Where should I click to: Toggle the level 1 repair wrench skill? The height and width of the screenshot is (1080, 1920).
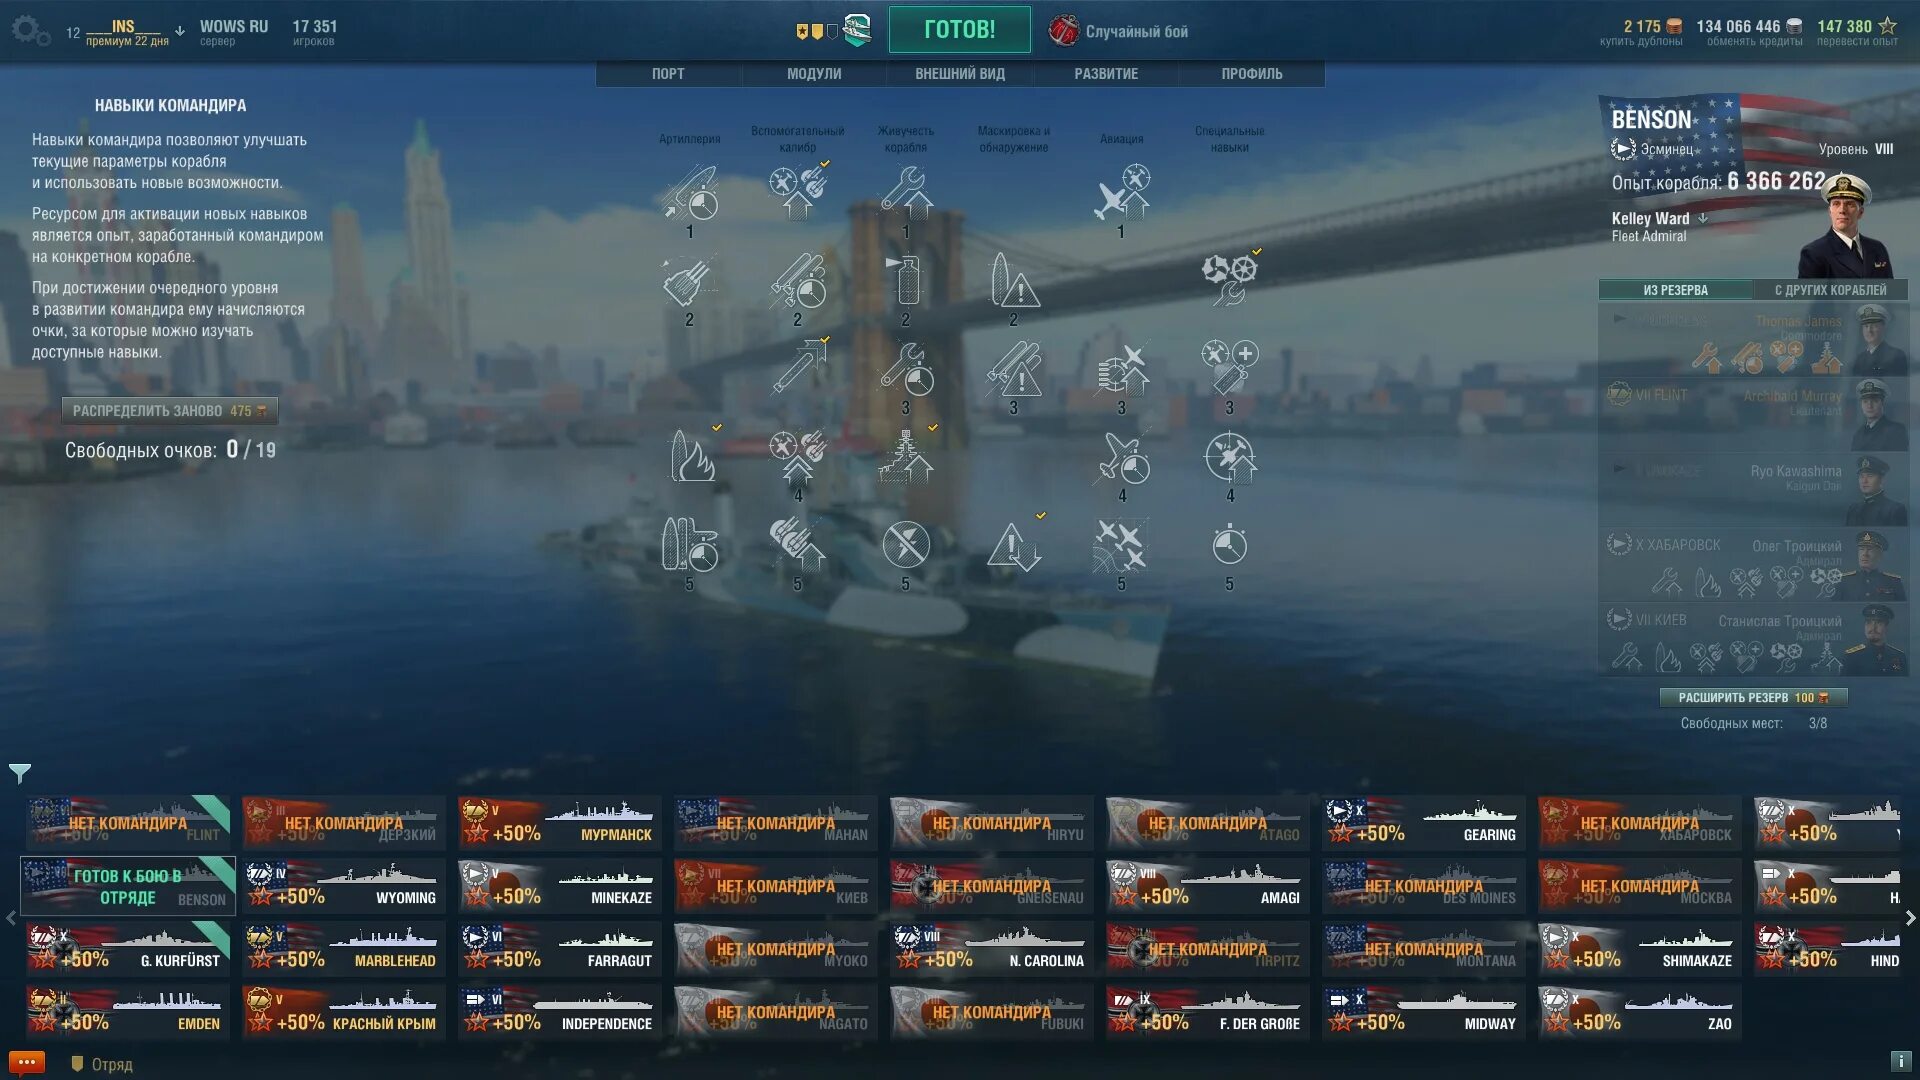906,192
